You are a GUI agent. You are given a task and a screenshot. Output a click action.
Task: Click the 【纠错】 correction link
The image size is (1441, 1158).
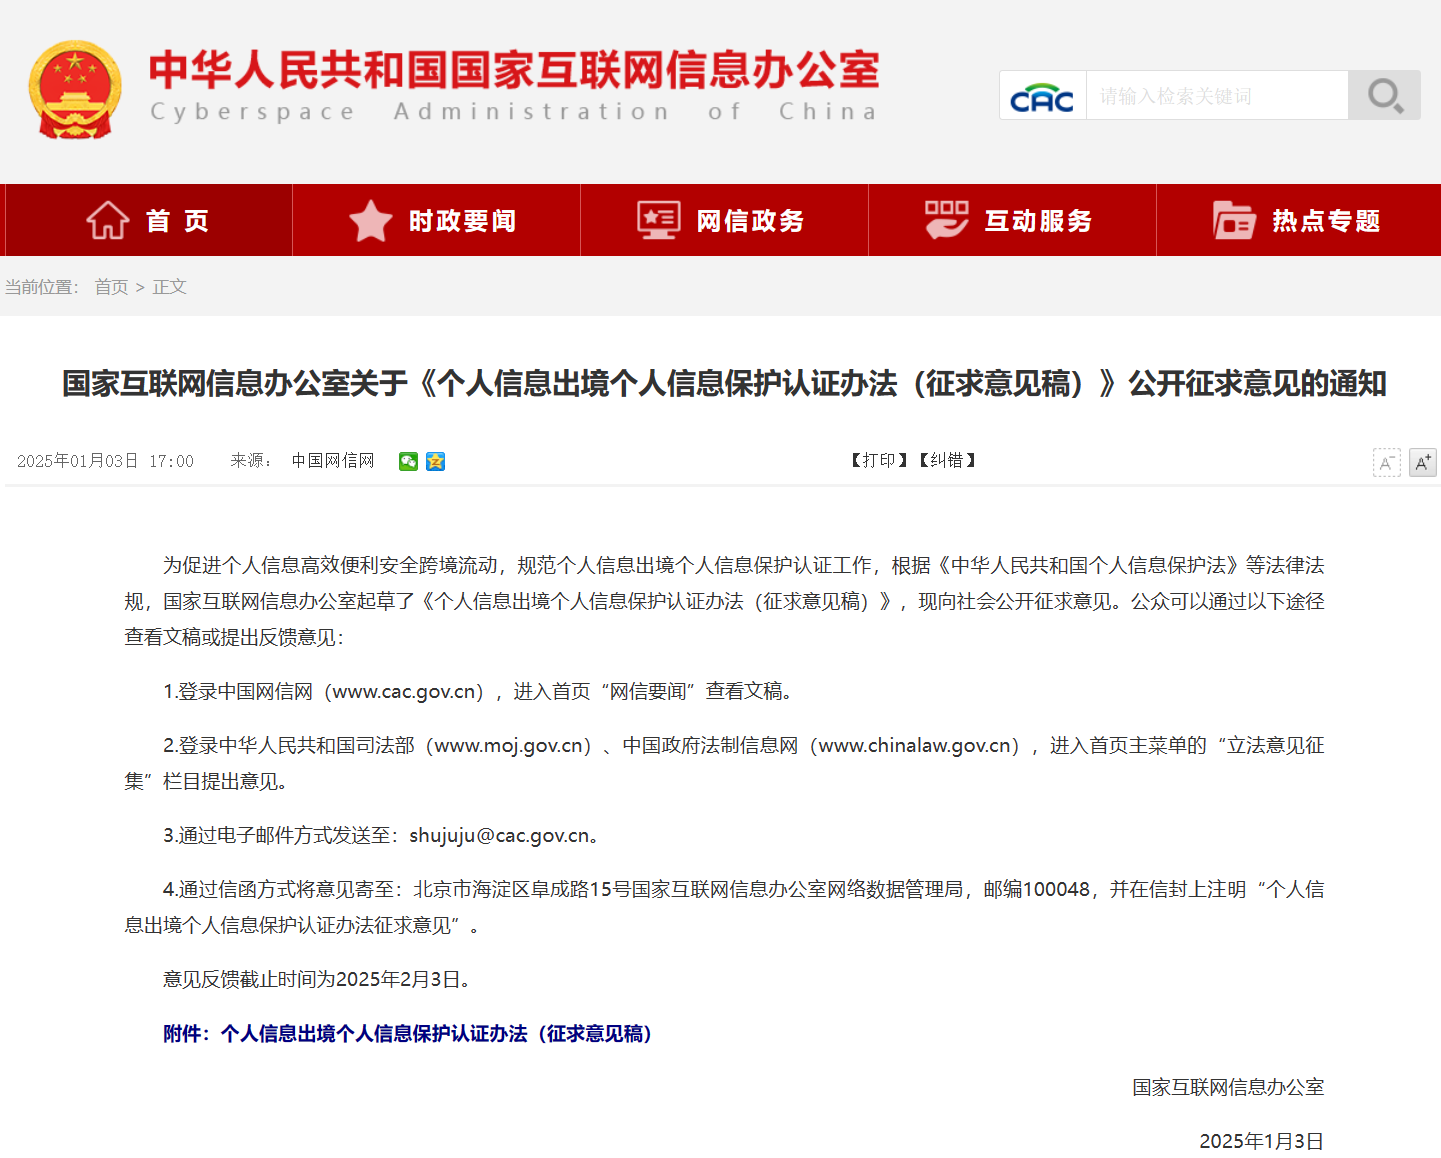pyautogui.click(x=947, y=460)
